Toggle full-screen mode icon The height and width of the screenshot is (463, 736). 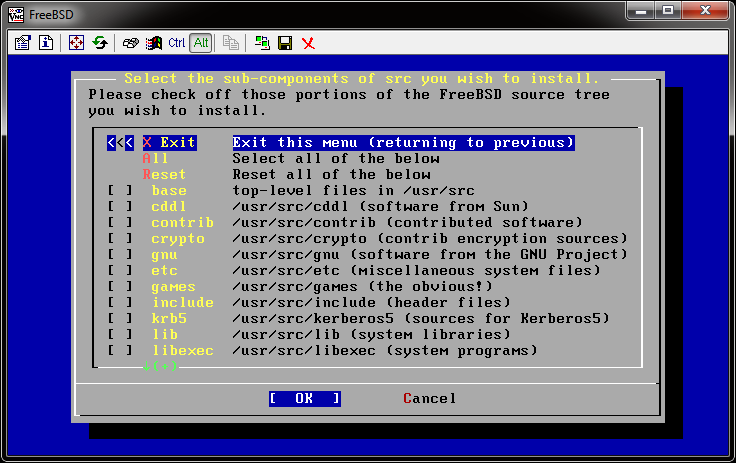[76, 43]
